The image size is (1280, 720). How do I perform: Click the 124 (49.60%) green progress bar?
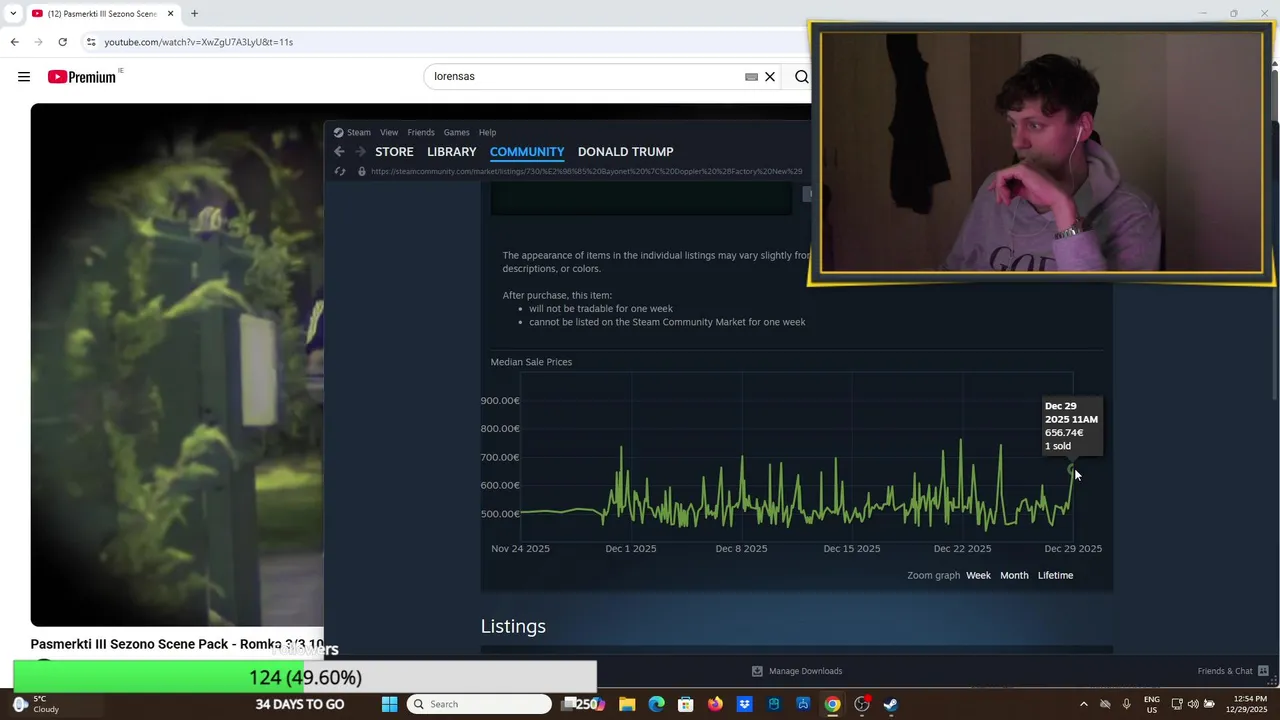pos(305,678)
